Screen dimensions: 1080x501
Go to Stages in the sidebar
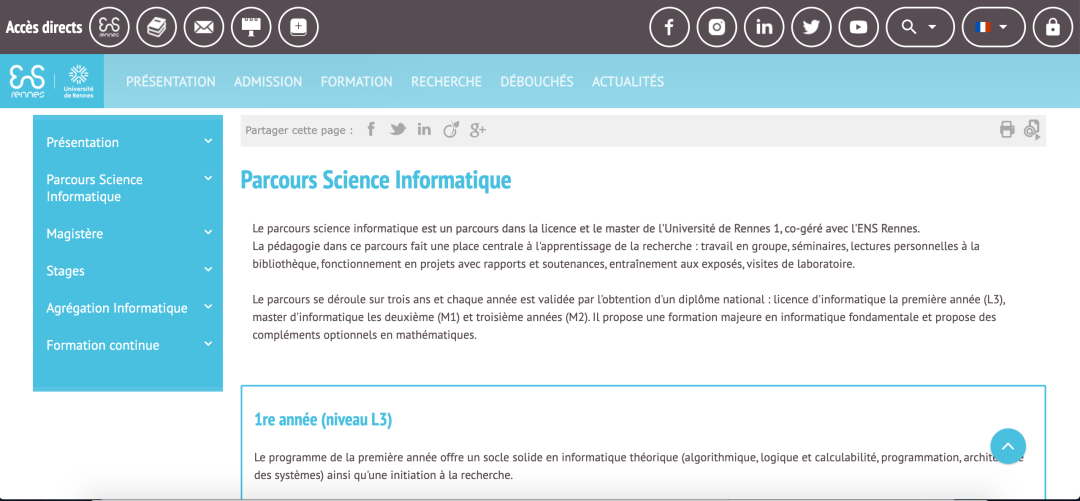tap(65, 271)
